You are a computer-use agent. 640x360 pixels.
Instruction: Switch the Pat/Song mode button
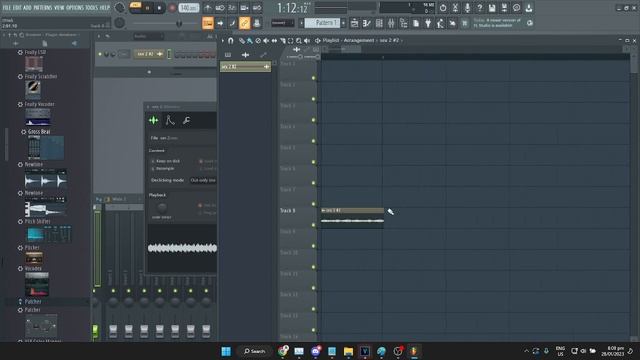click(136, 7)
